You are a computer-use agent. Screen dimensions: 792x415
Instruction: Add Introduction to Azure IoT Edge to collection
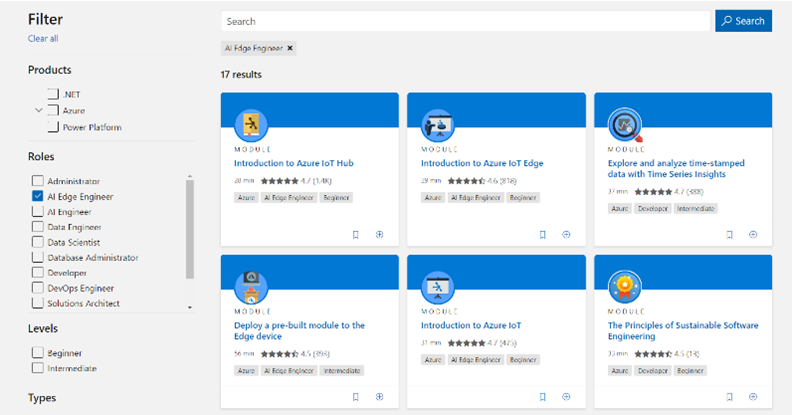tap(566, 235)
